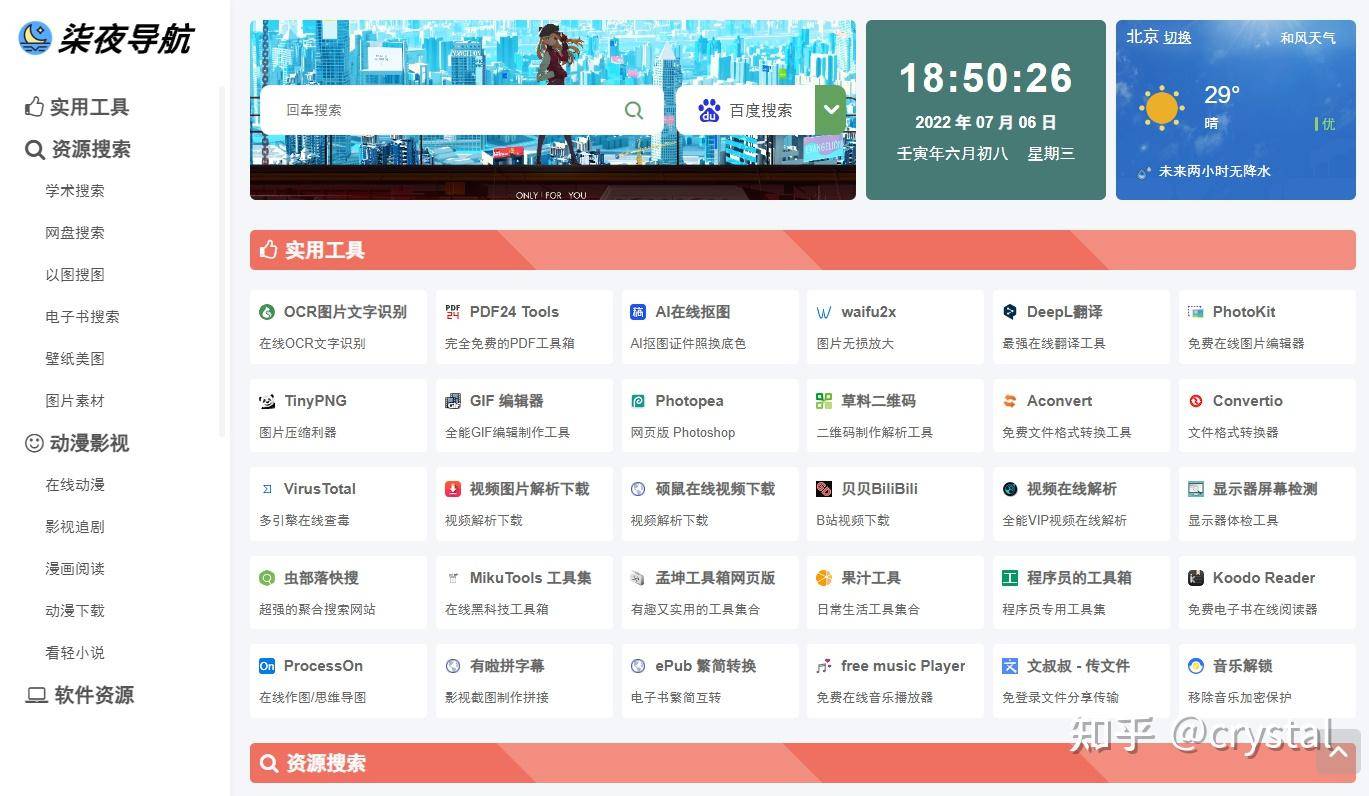
Task: Open 图片素材 sidebar entry
Action: (x=75, y=401)
